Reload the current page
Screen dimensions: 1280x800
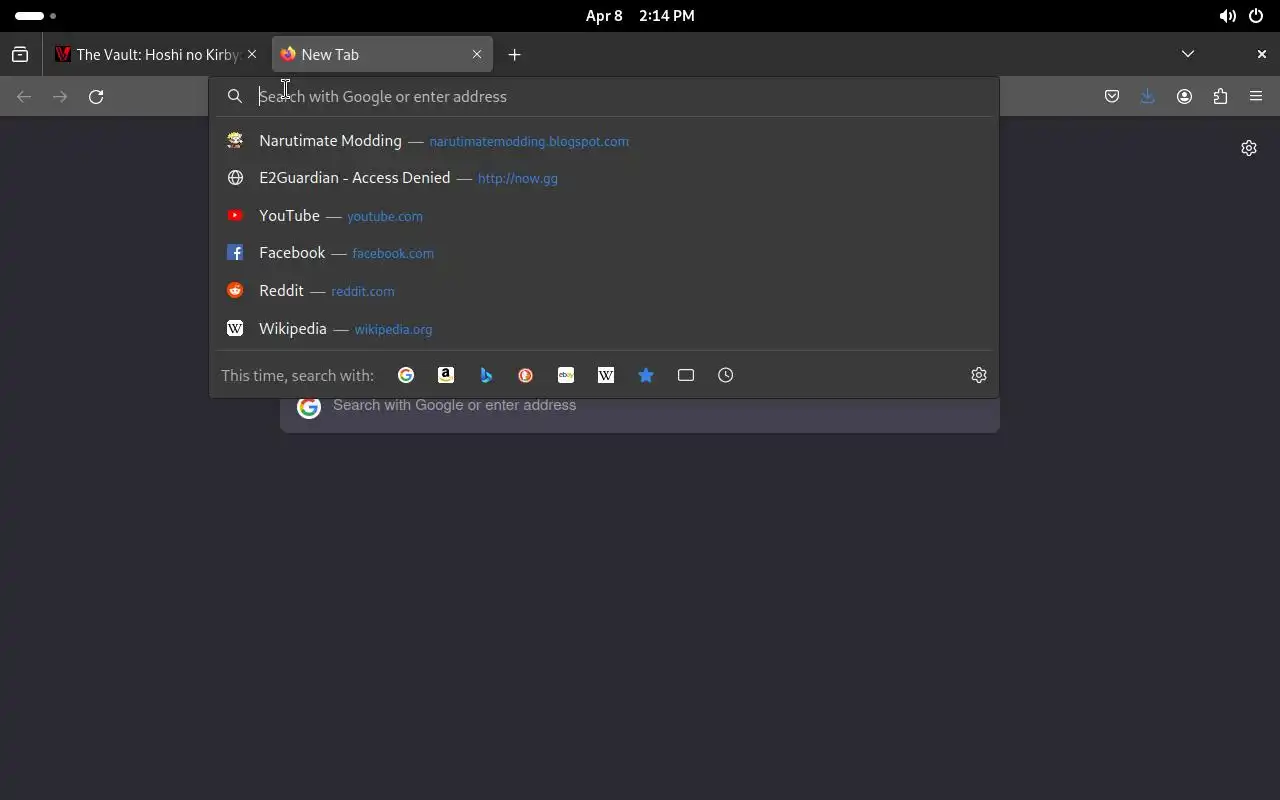click(96, 97)
